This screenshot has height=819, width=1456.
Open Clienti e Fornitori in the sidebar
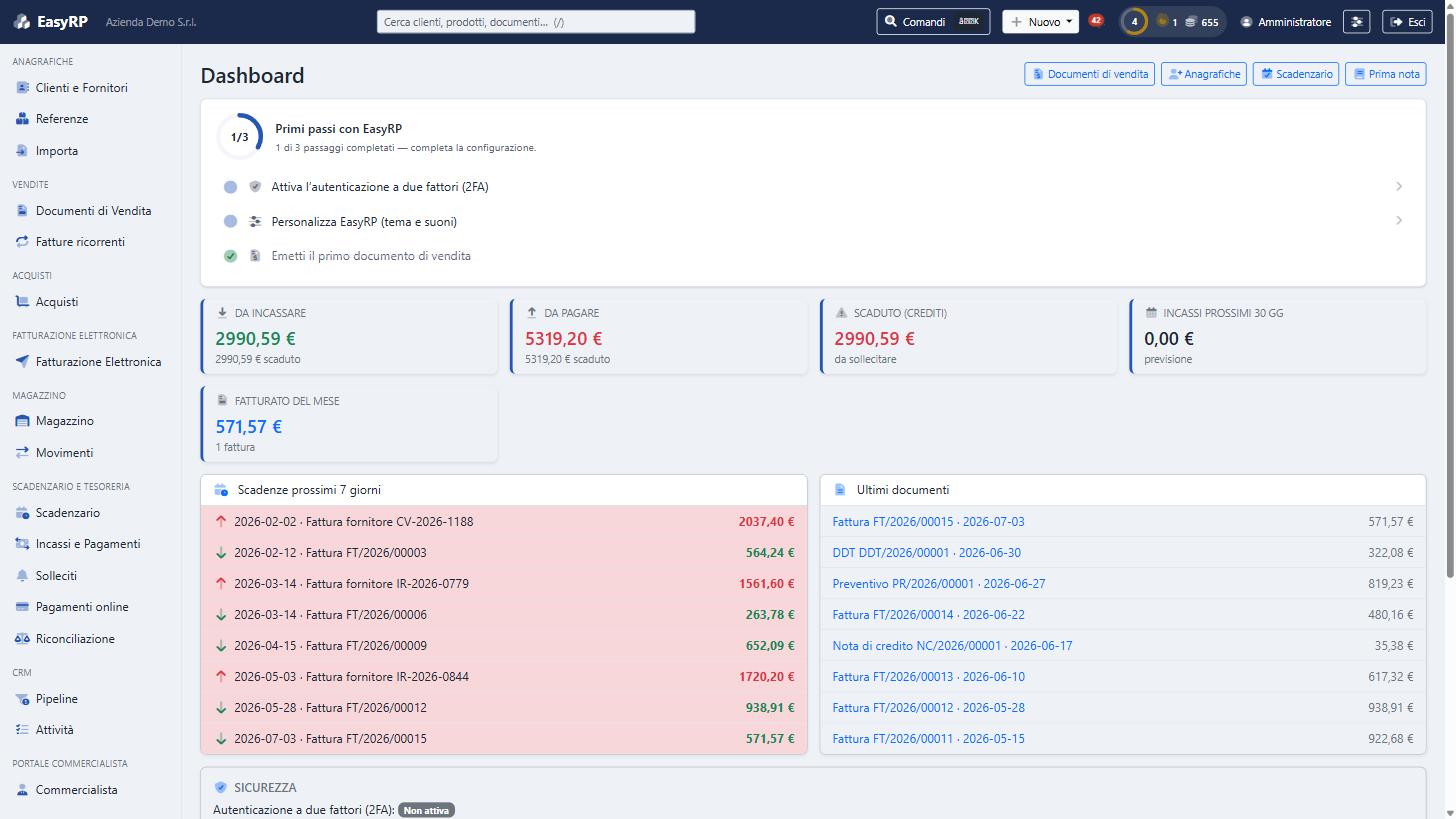pyautogui.click(x=81, y=88)
